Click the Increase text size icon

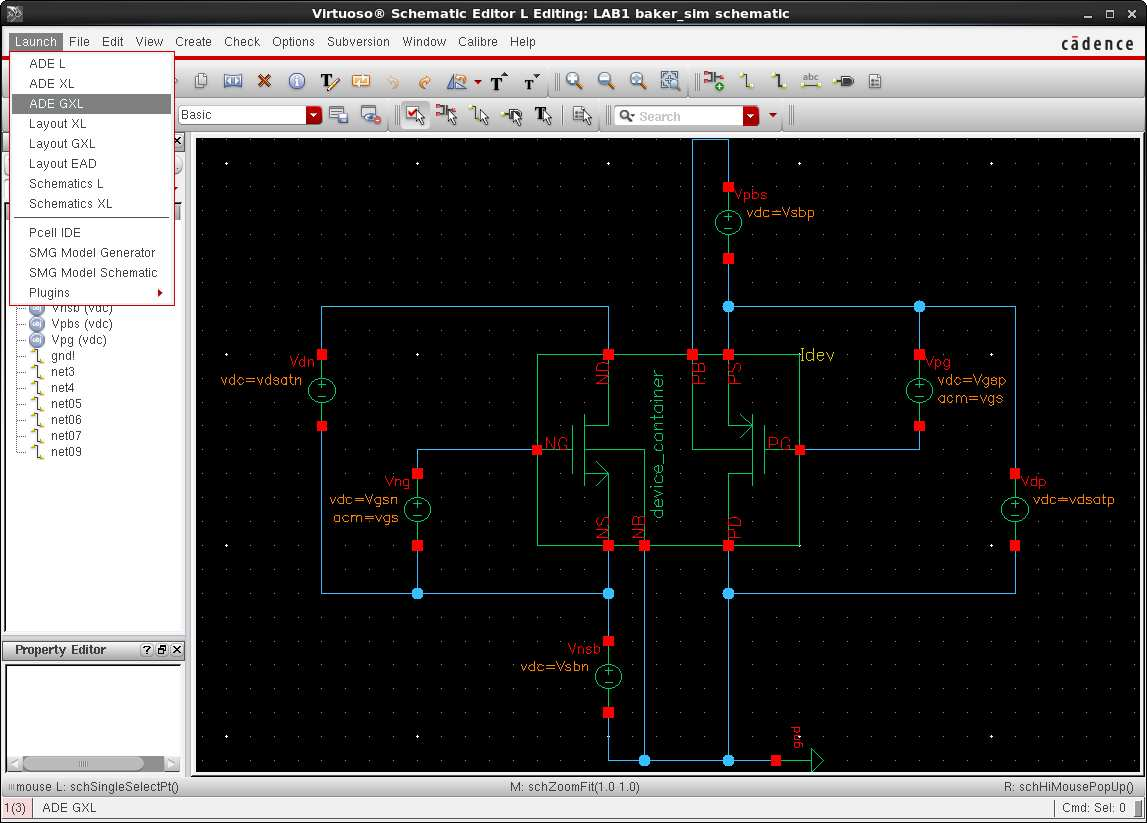pos(500,81)
